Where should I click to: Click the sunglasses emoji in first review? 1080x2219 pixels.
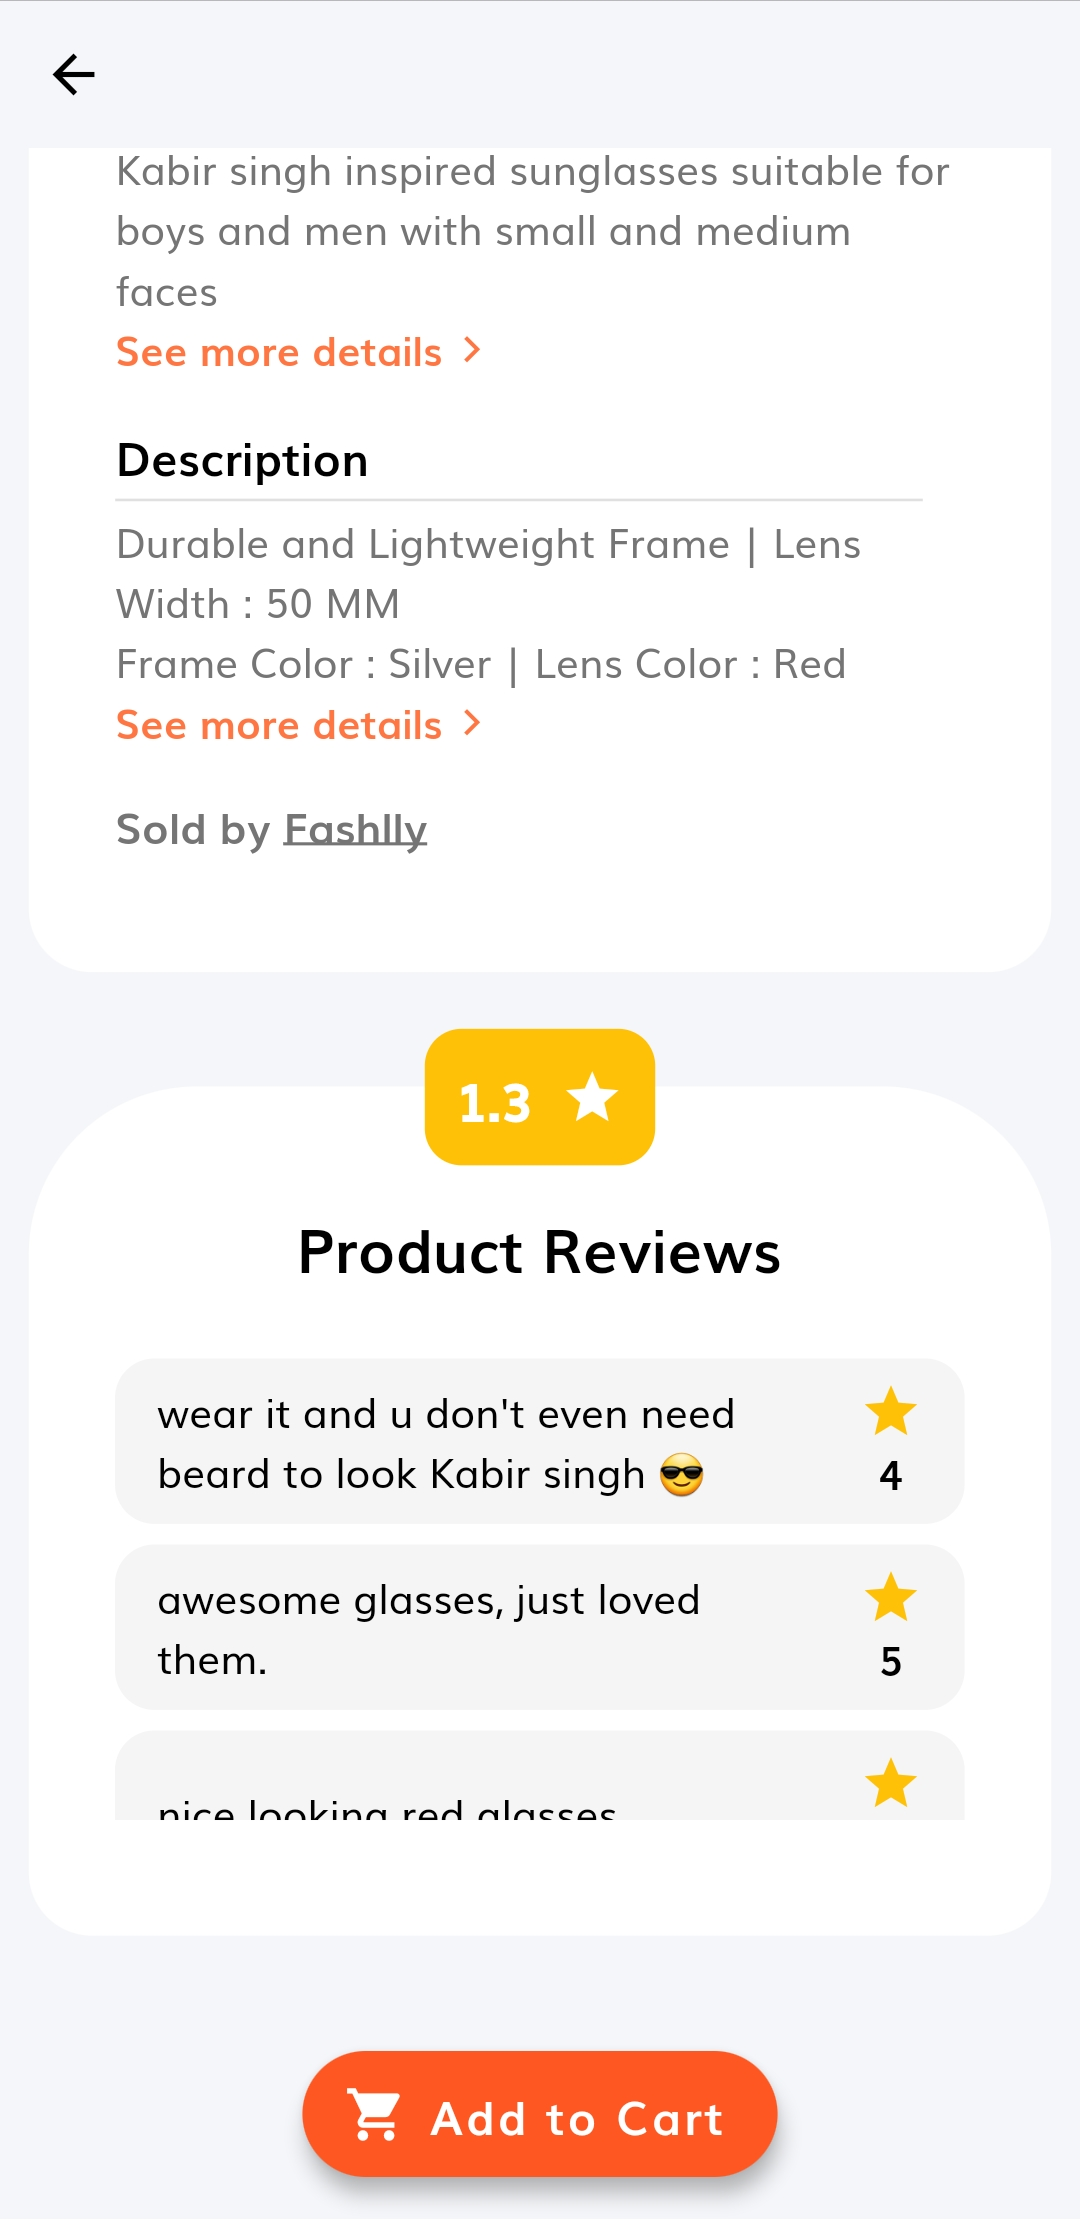682,1475
